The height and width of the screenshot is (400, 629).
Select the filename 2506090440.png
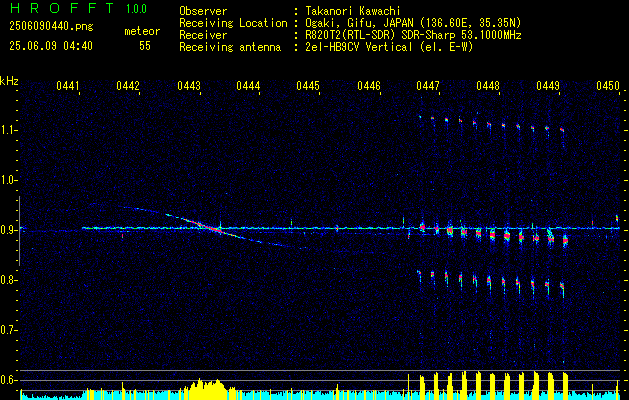(x=51, y=26)
